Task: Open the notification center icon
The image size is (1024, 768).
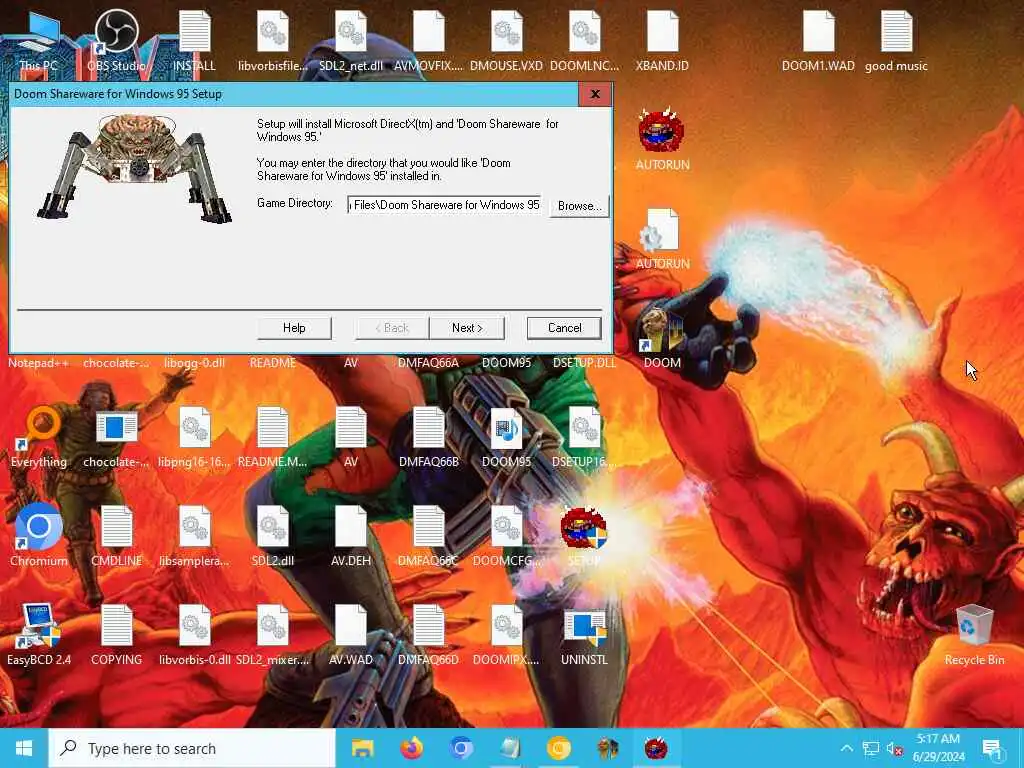Action: click(x=993, y=748)
